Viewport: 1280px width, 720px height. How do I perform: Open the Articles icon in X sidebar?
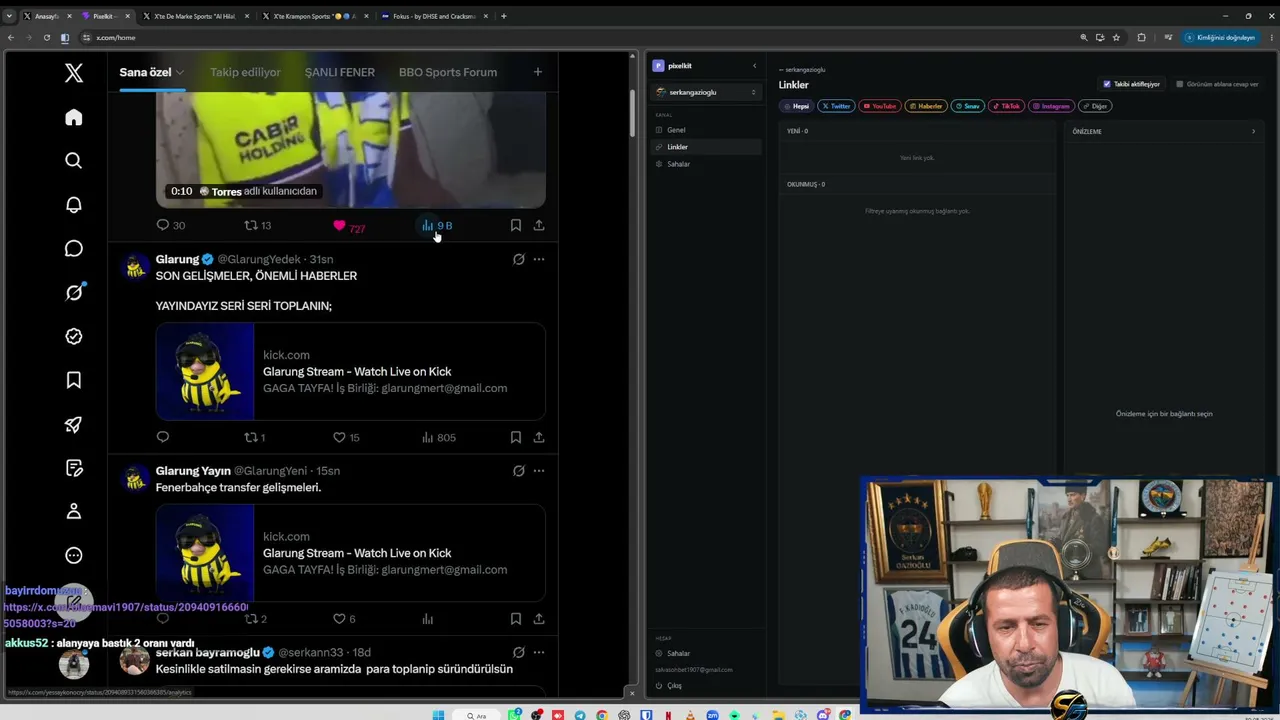[x=73, y=468]
